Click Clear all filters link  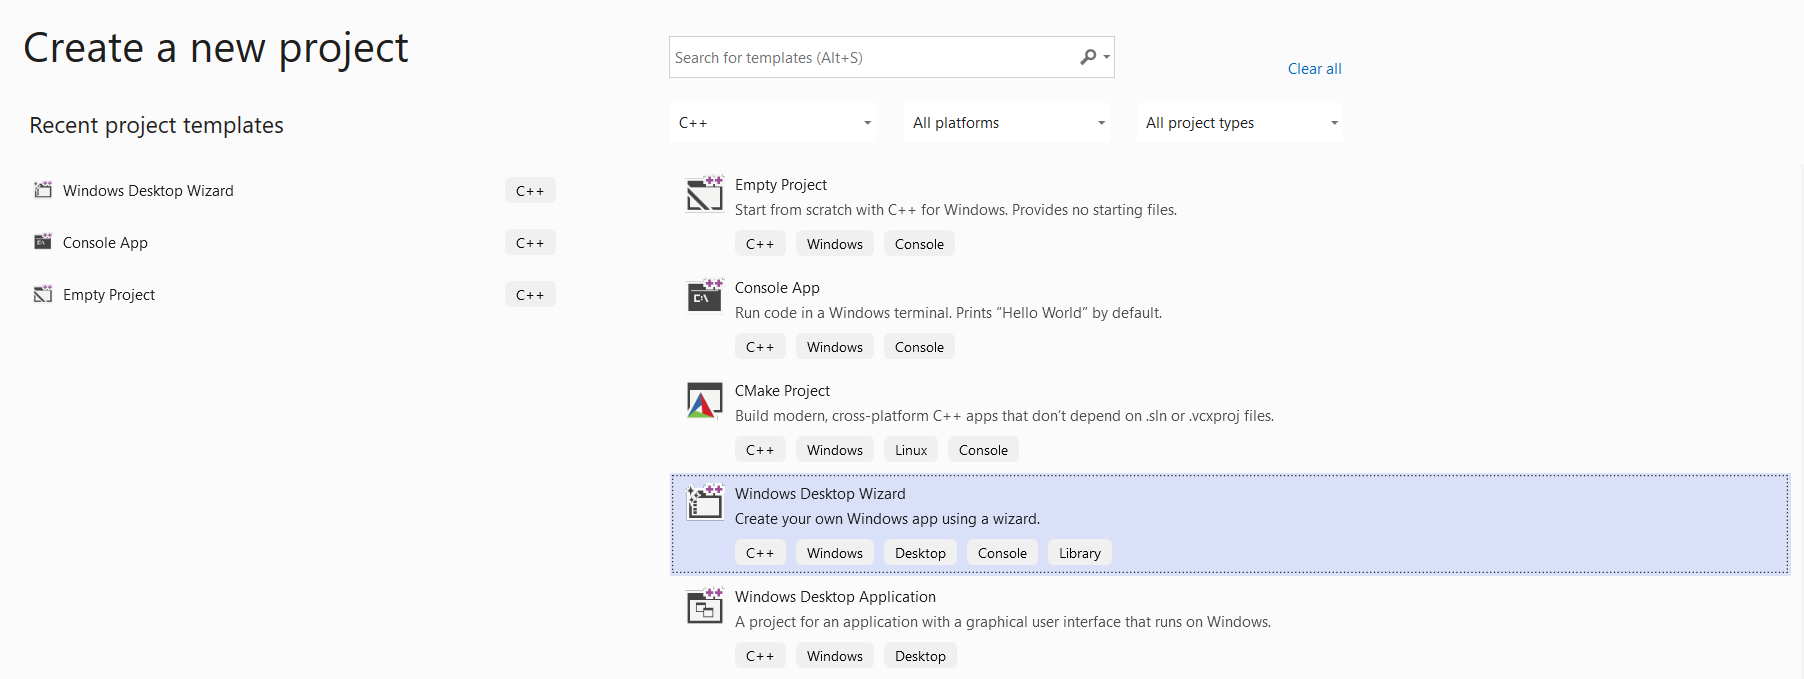point(1314,69)
